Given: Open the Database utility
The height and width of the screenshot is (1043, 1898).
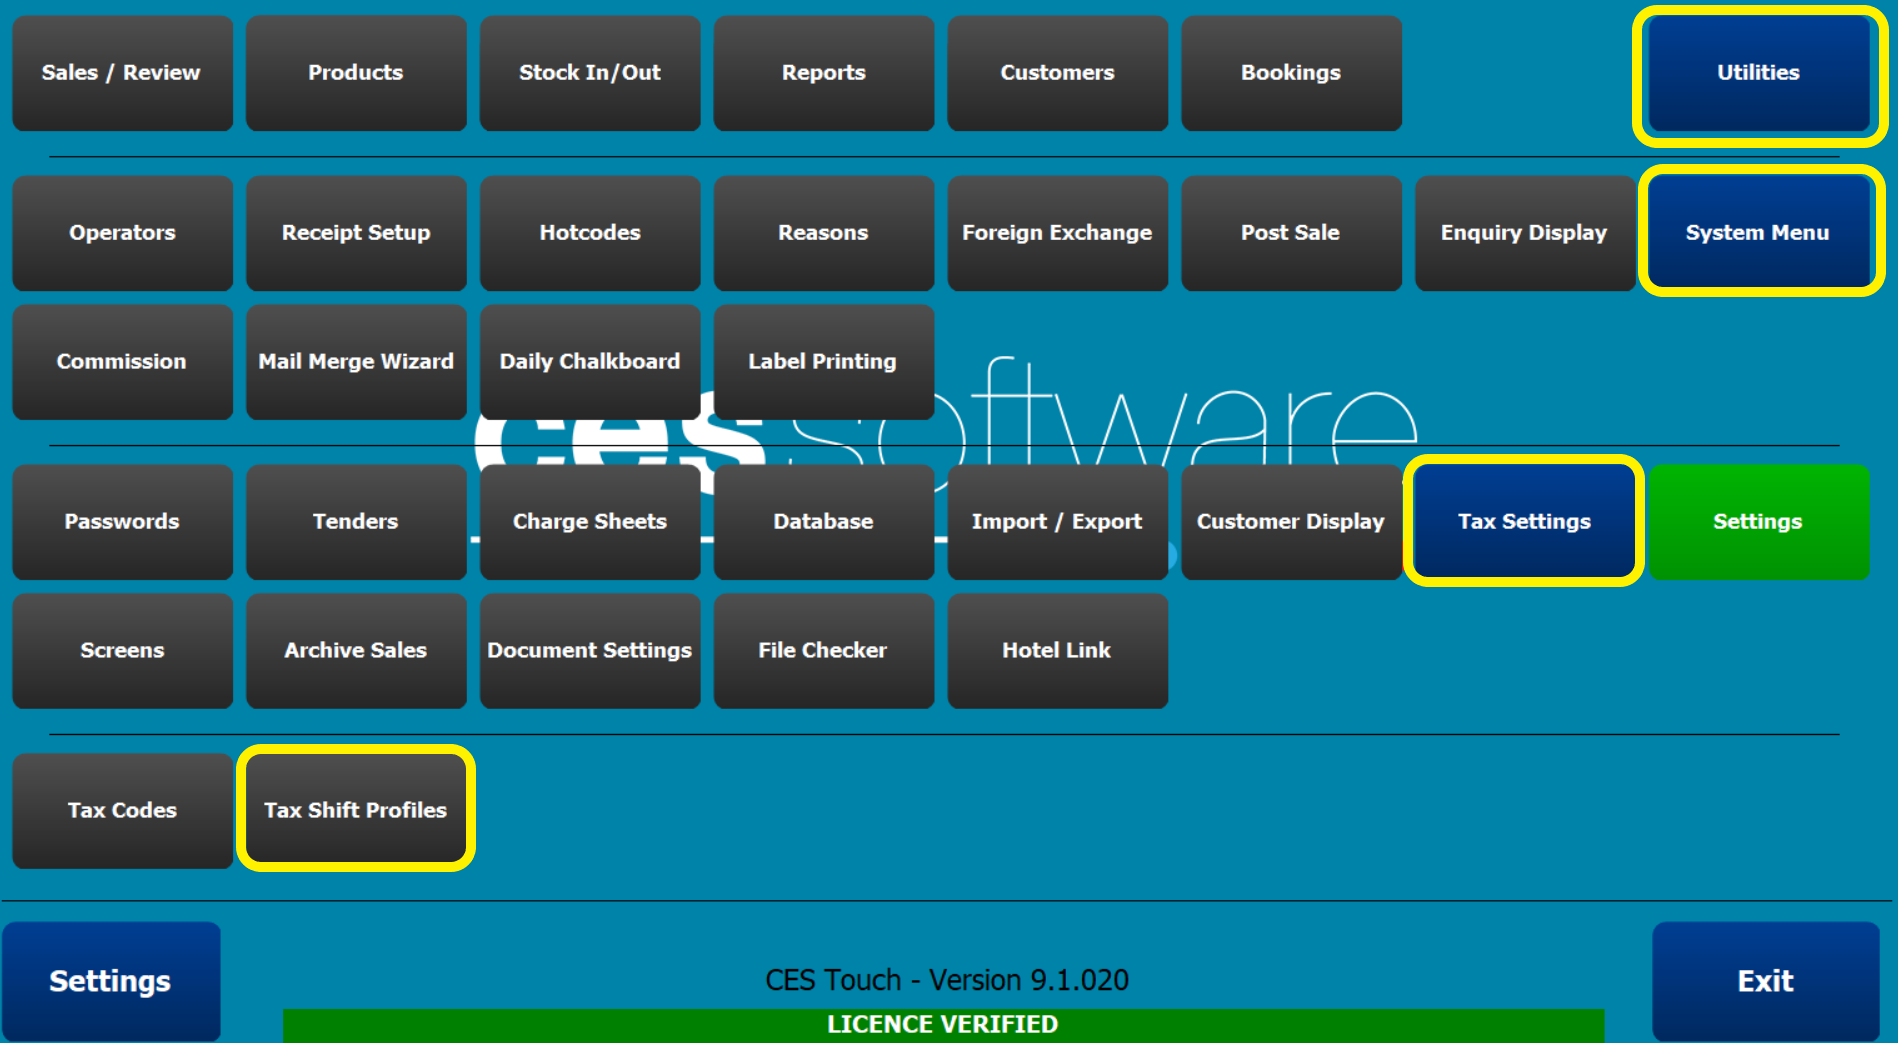Looking at the screenshot, I should point(823,521).
